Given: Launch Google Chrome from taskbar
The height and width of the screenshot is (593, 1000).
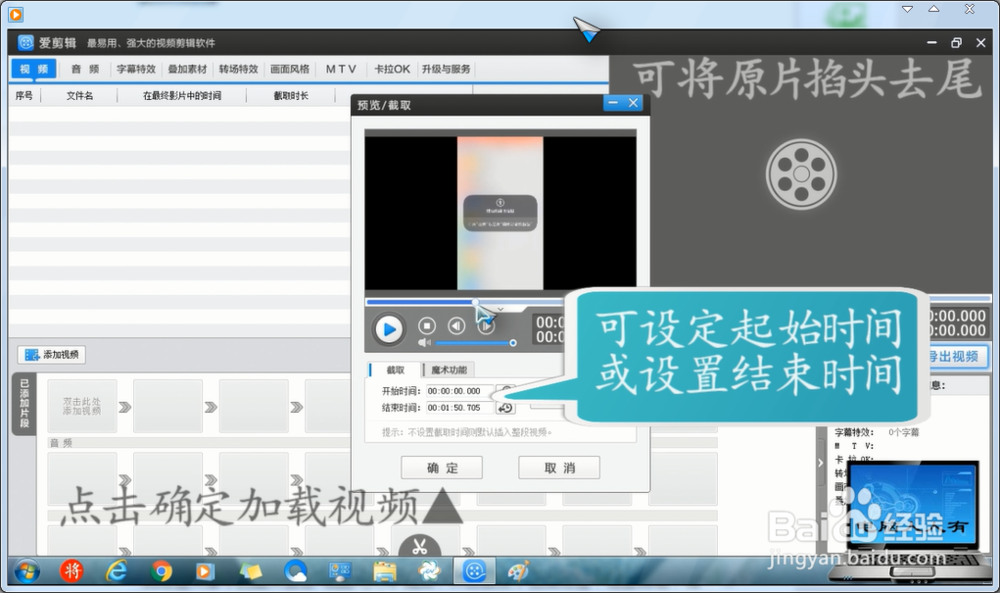Looking at the screenshot, I should pos(161,571).
